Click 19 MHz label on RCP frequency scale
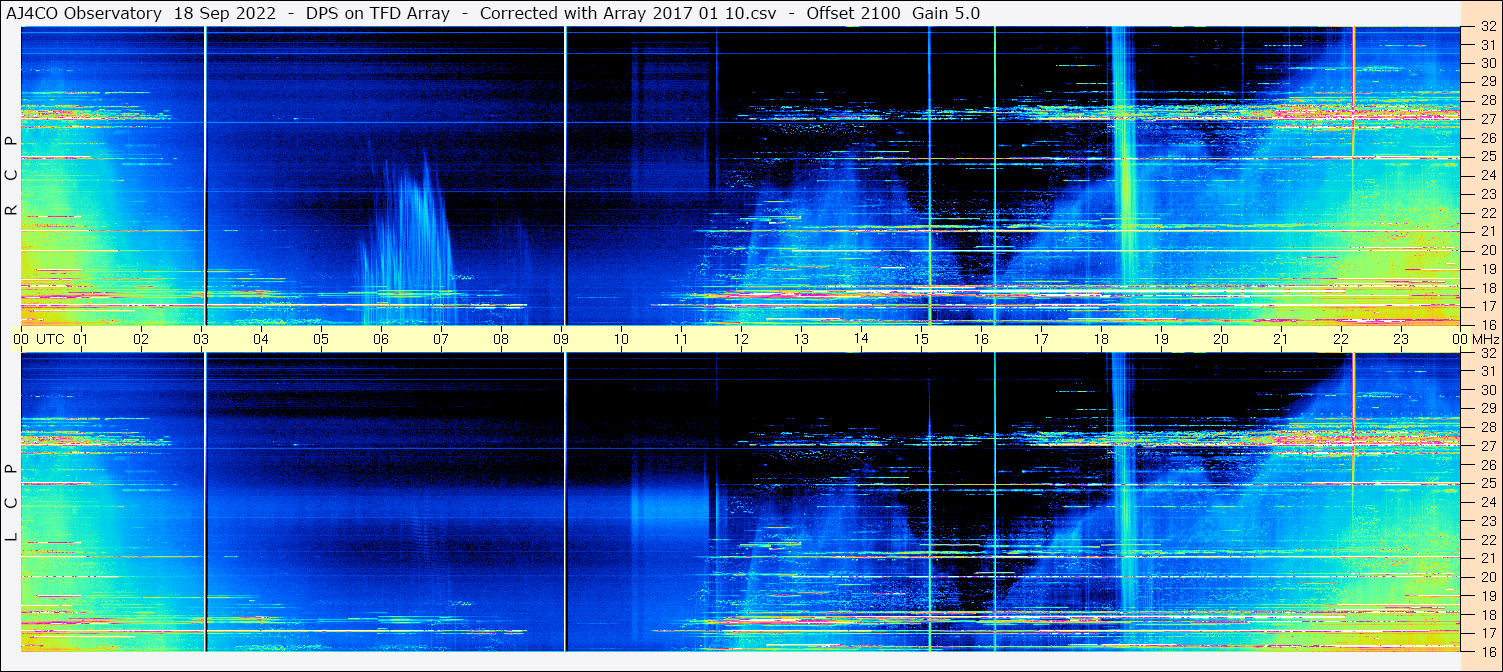Screen dimensions: 1503x672 point(1487,269)
